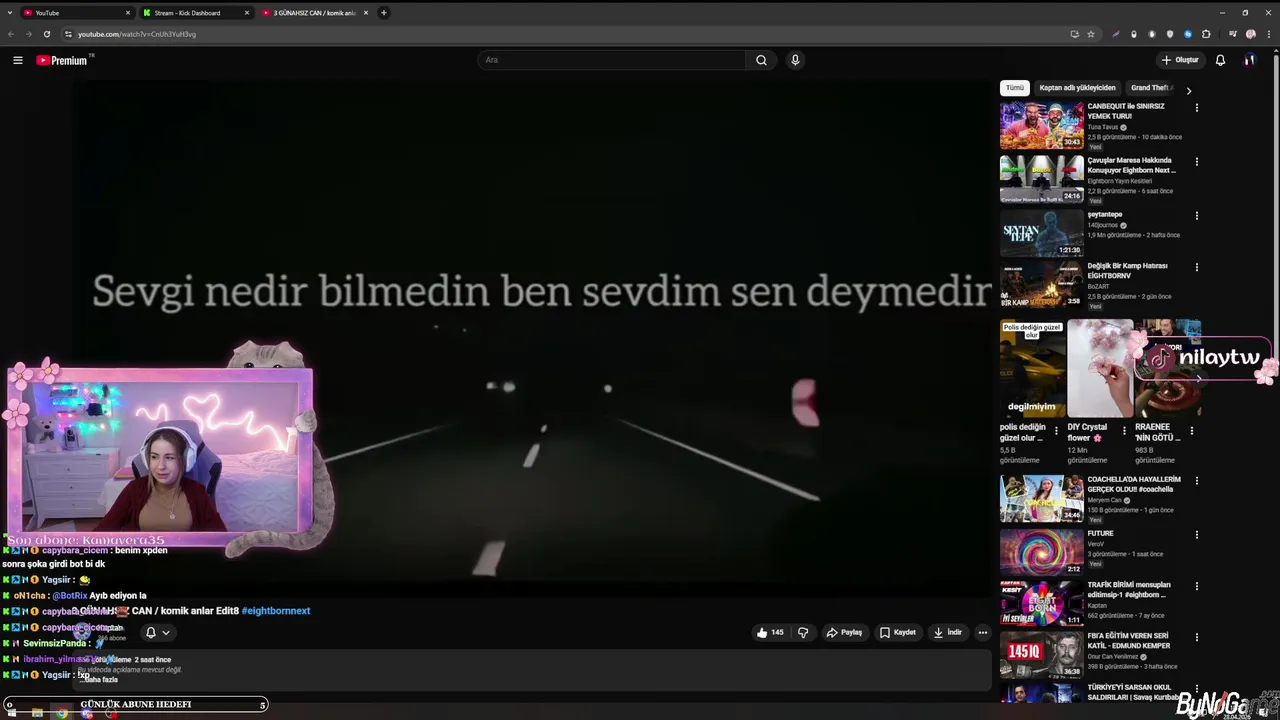Open the purple feather extension
1280x720 pixels.
pos(1115,34)
